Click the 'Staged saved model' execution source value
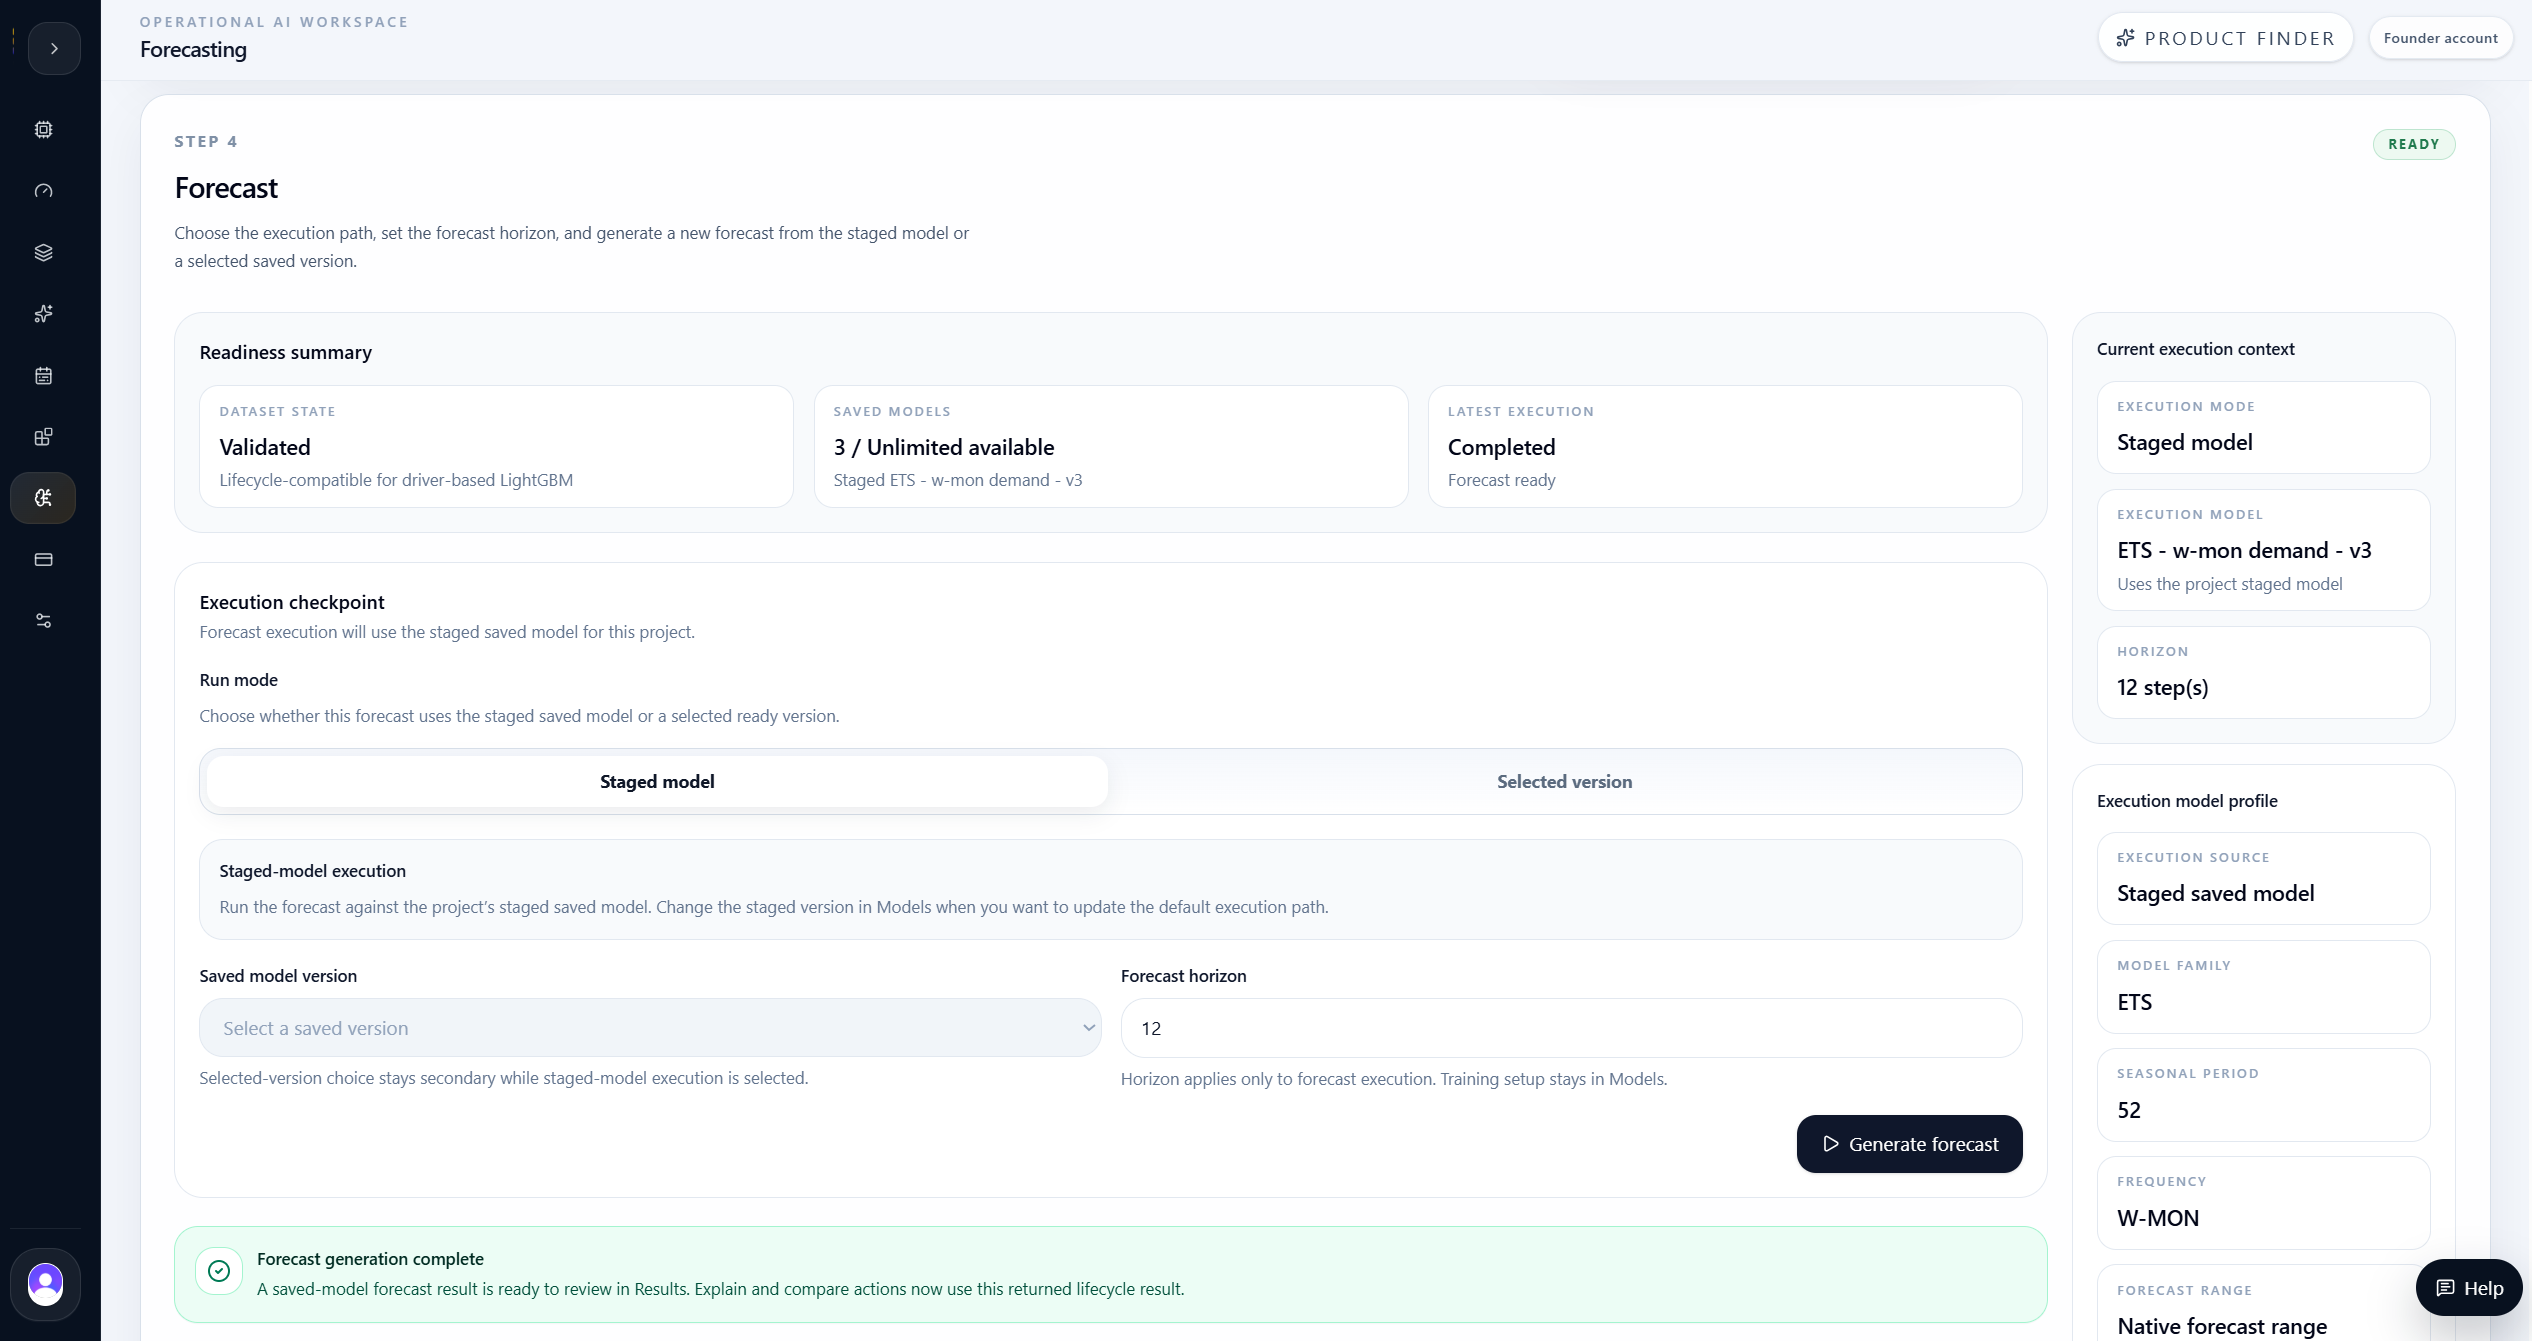The width and height of the screenshot is (2532, 1341). (x=2215, y=893)
